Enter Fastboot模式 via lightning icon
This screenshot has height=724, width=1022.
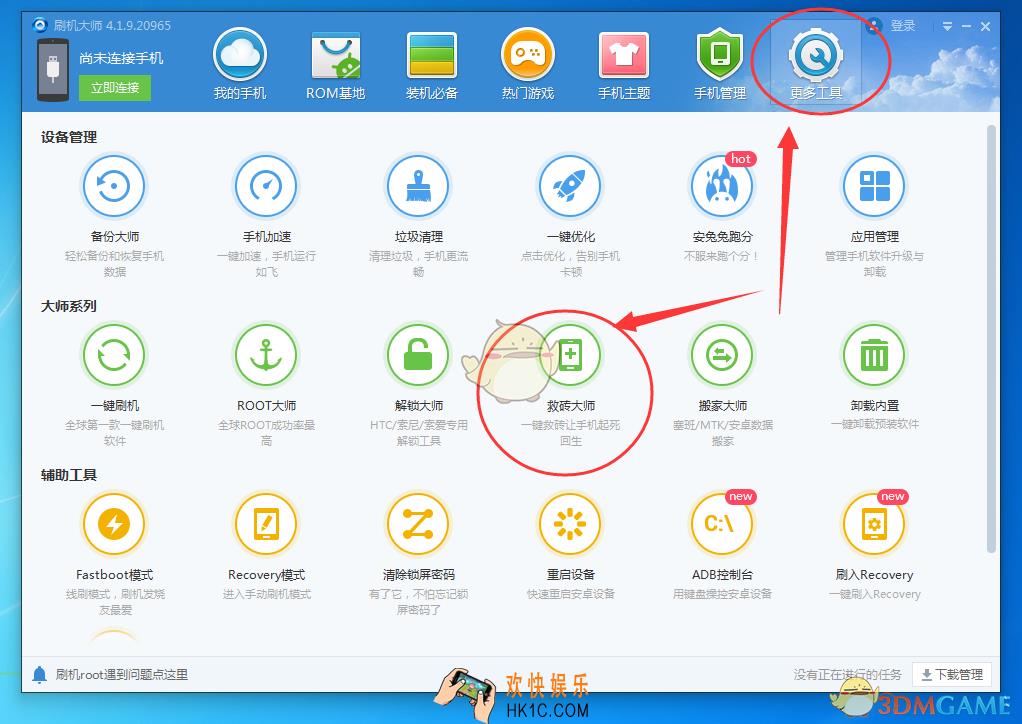point(114,524)
